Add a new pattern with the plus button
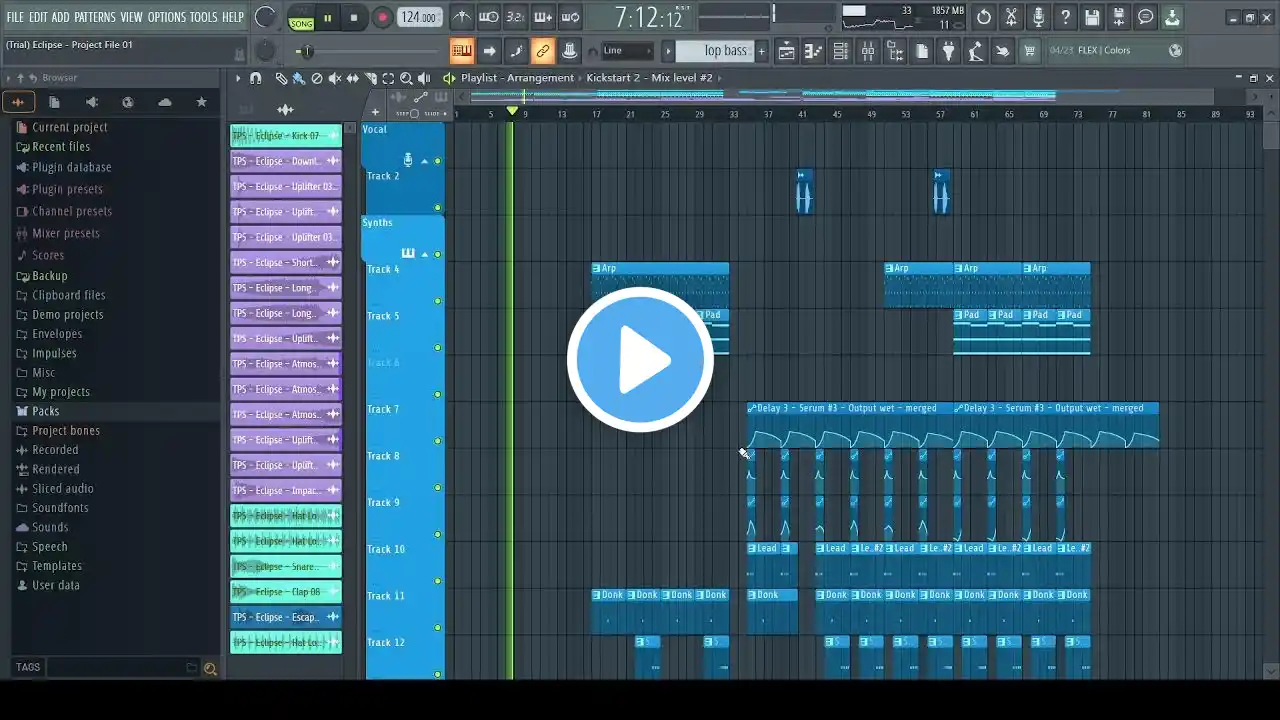 (x=761, y=51)
